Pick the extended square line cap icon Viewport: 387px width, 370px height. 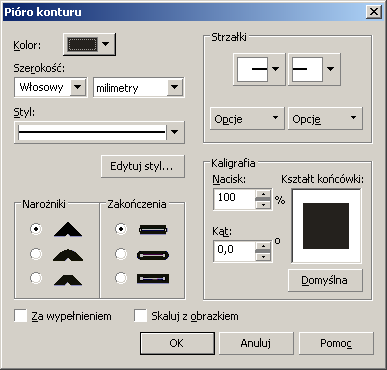point(153,278)
